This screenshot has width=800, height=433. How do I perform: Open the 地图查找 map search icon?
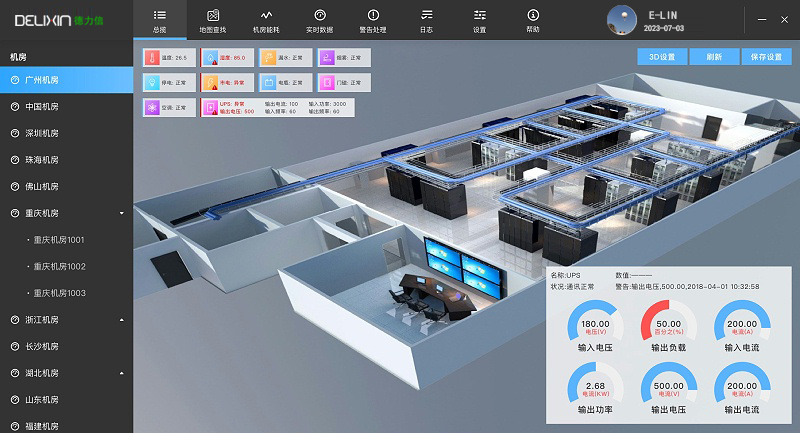pyautogui.click(x=213, y=15)
